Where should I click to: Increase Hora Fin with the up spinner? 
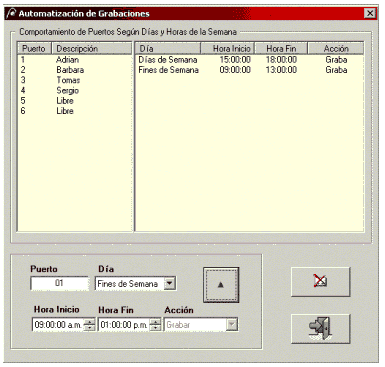coord(155,322)
